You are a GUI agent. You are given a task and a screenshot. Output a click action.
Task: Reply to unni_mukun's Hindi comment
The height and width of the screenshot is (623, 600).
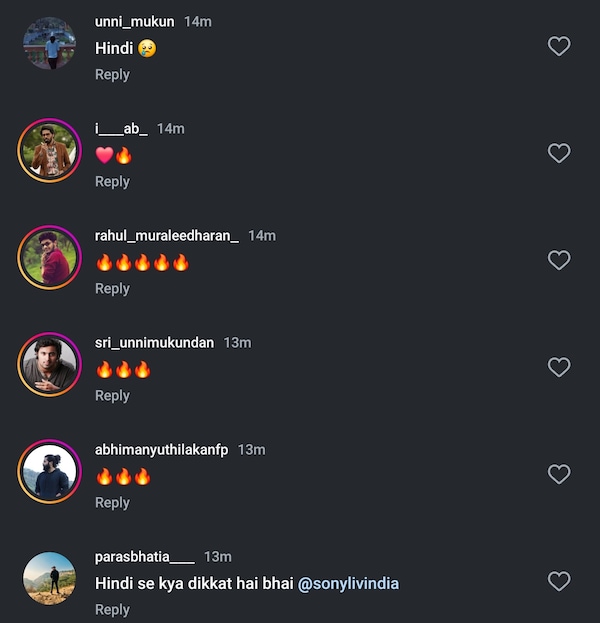pos(112,74)
